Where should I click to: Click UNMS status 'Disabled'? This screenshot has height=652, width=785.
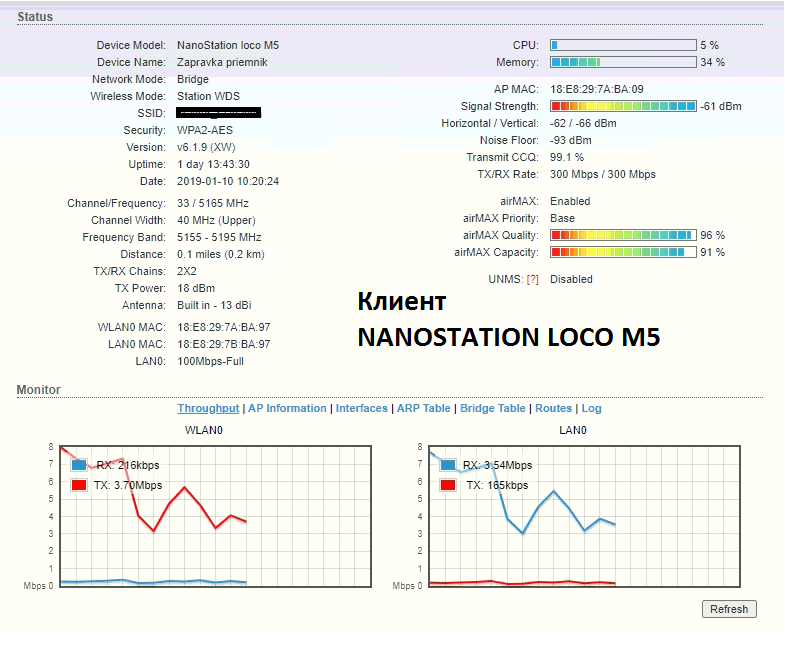coord(571,279)
